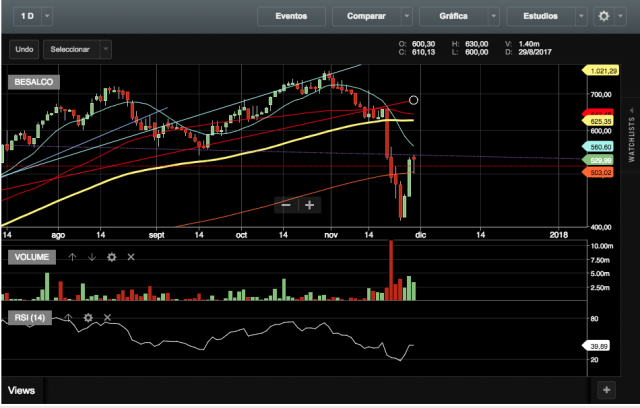The width and height of the screenshot is (640, 408).
Task: Open the Gráfica menu
Action: point(453,16)
